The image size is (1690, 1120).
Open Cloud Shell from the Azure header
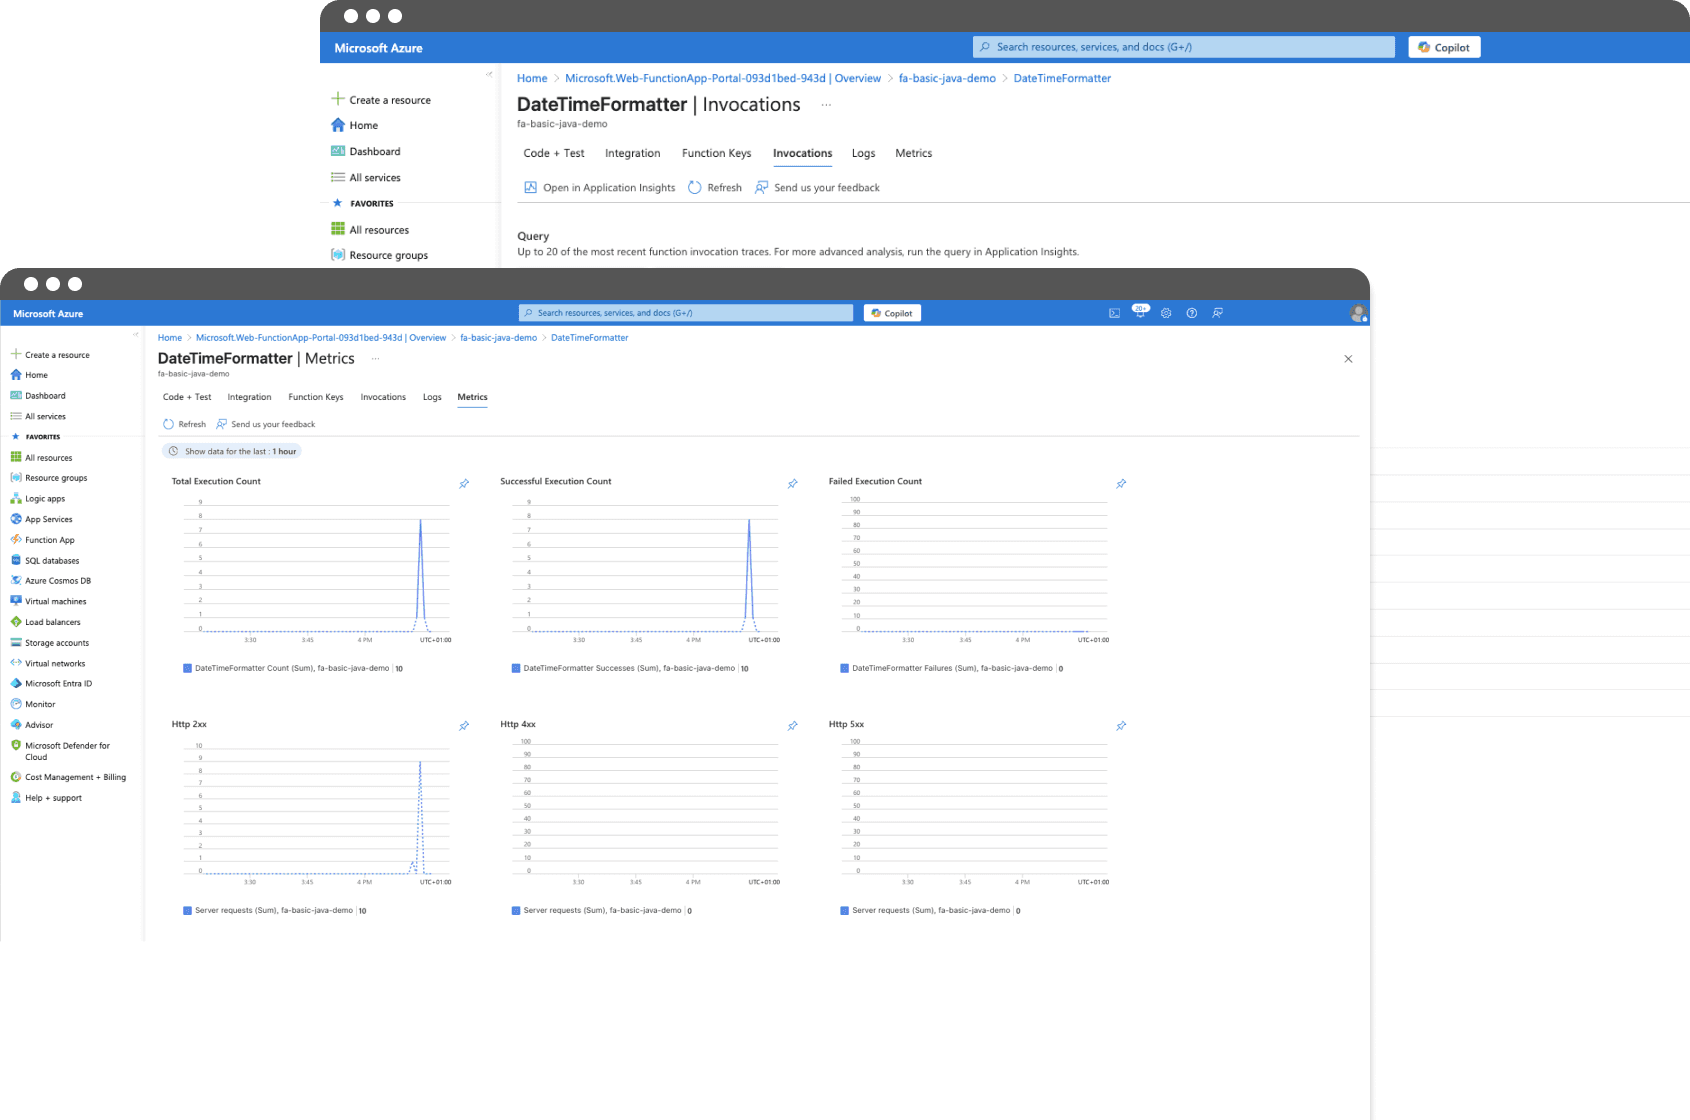point(1114,313)
